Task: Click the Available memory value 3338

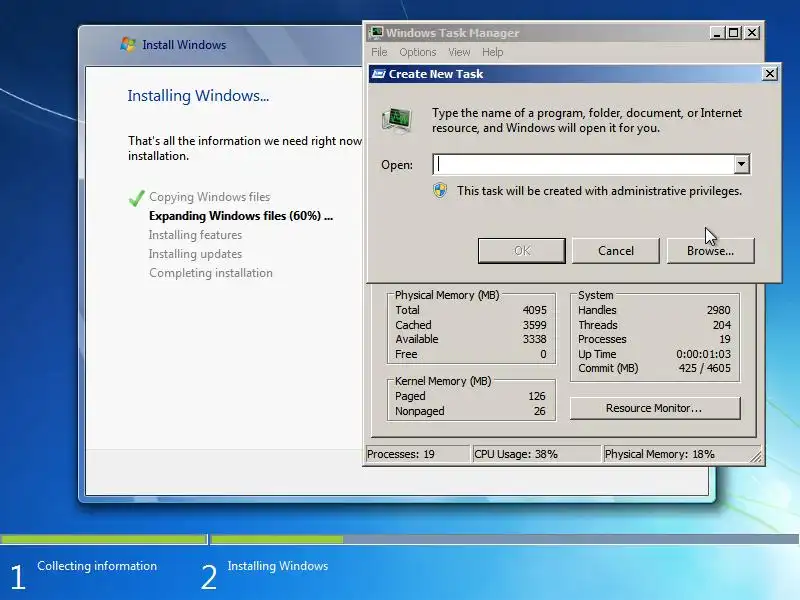Action: click(534, 339)
